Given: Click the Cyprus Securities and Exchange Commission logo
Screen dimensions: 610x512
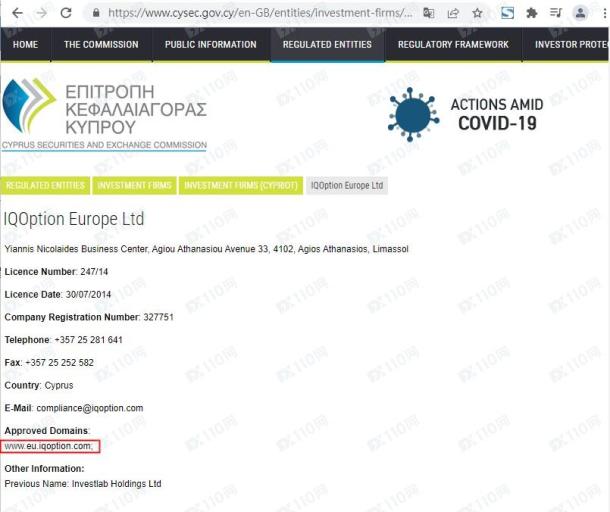Looking at the screenshot, I should click(104, 114).
